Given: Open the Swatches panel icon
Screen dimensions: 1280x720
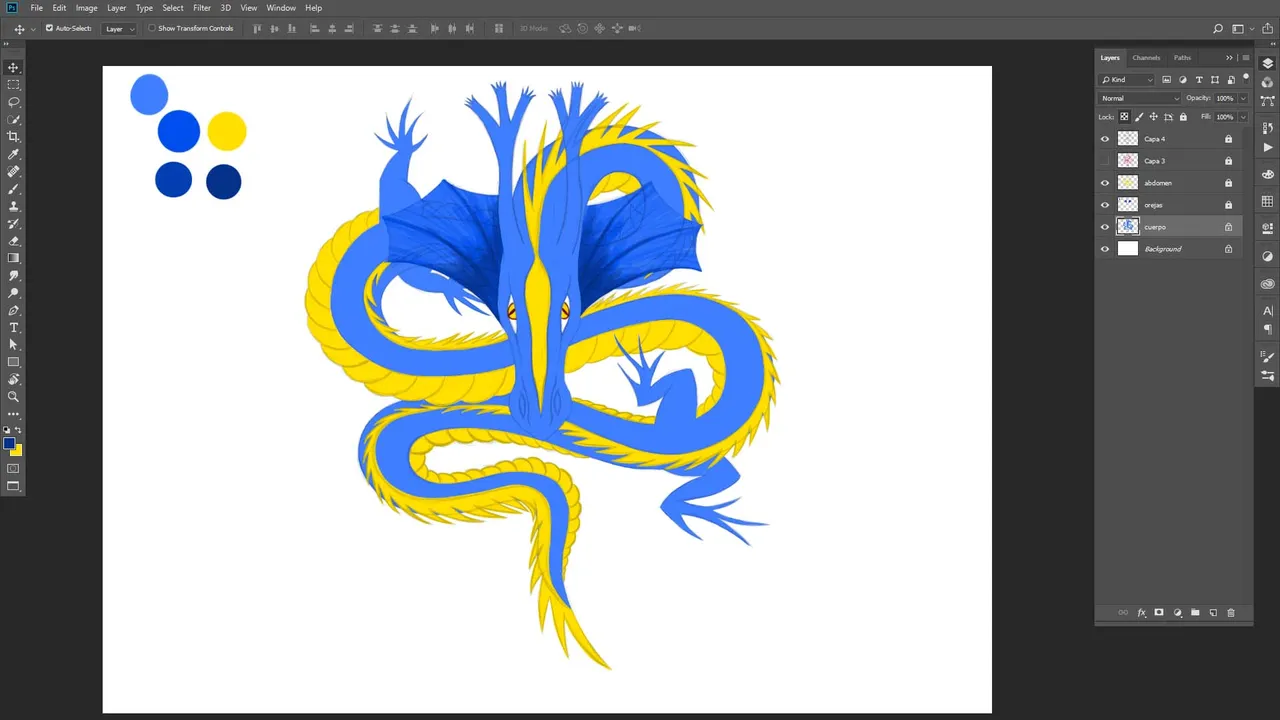Looking at the screenshot, I should tap(1268, 201).
